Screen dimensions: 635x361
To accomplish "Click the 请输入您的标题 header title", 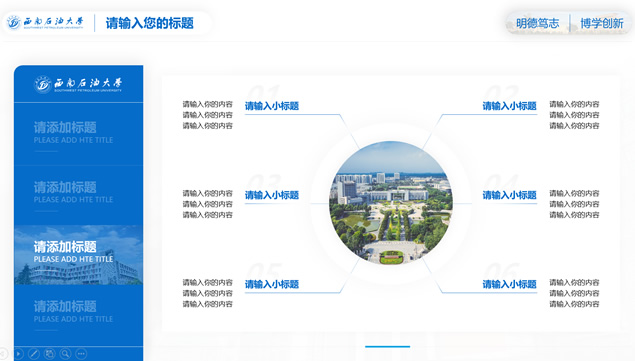I will point(149,23).
